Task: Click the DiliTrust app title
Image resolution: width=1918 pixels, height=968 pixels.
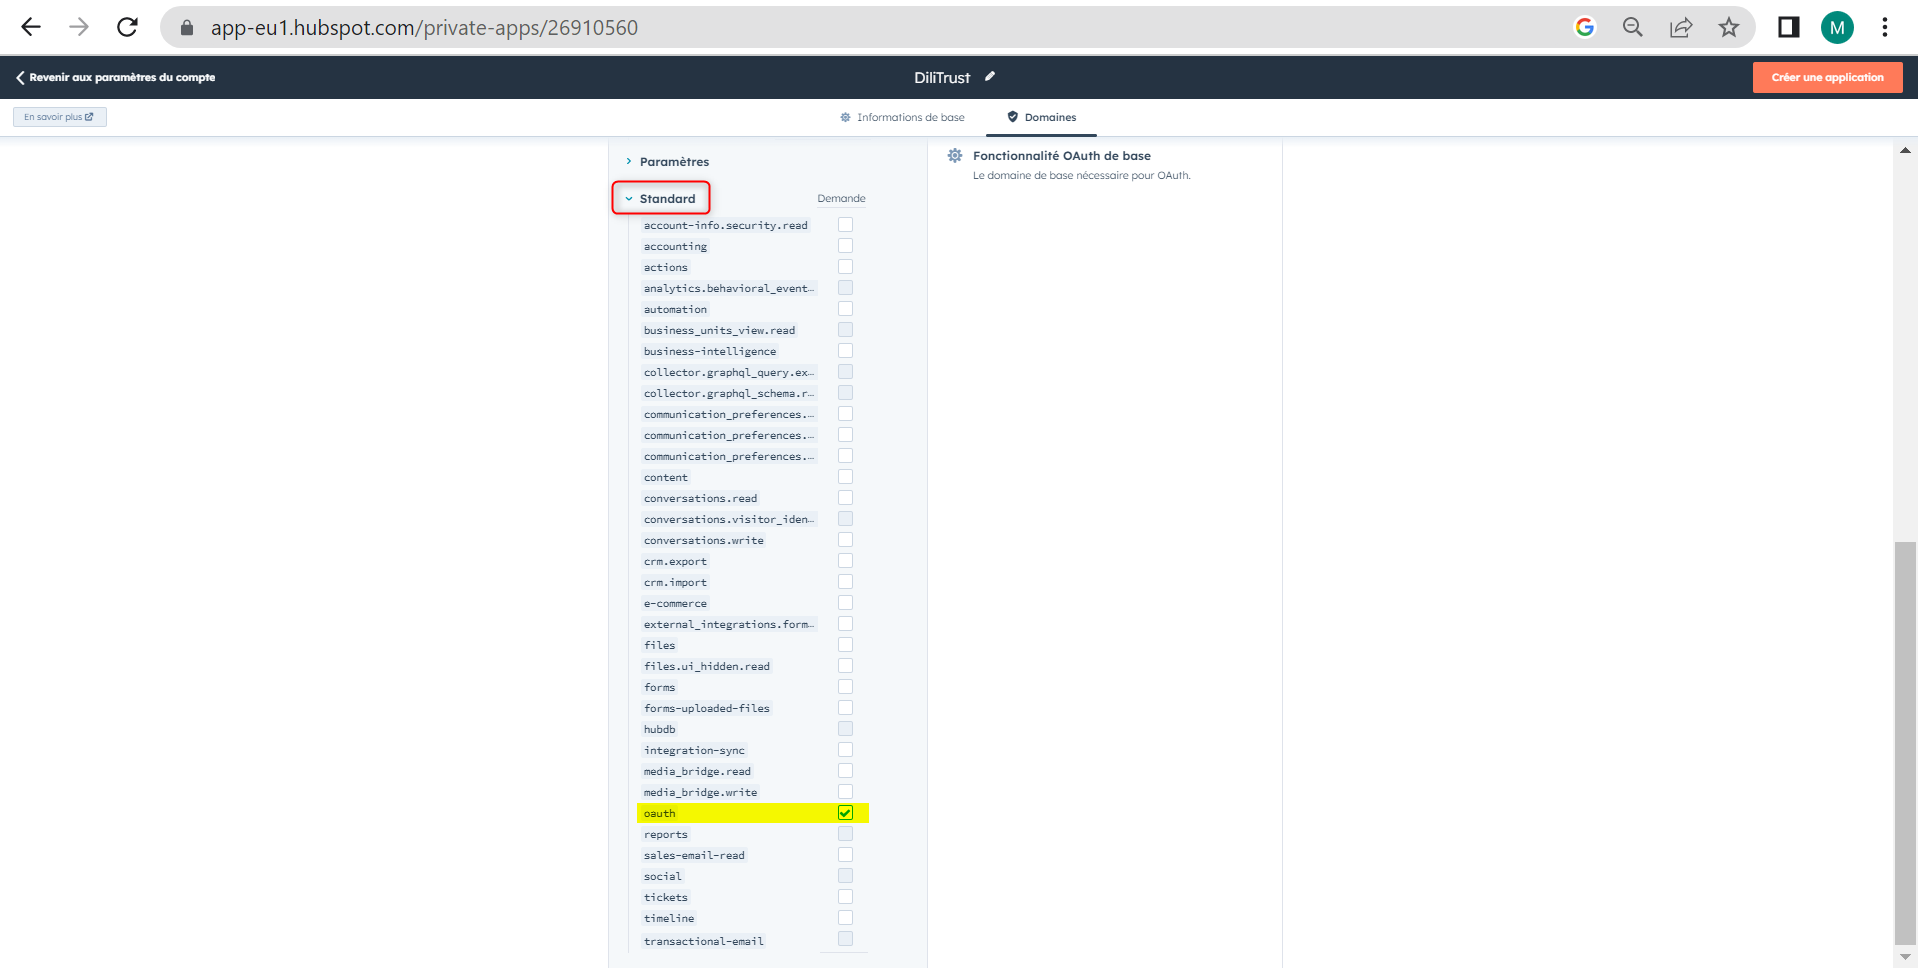Action: tap(942, 77)
